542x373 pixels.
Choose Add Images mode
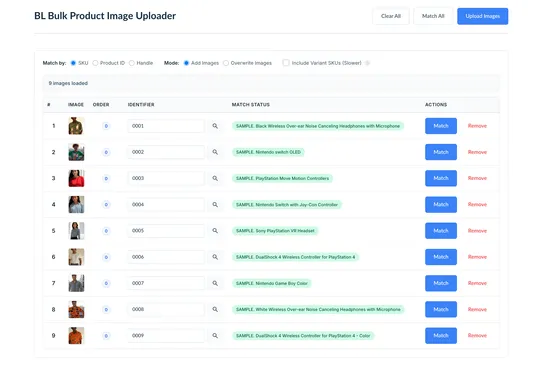[x=186, y=63]
